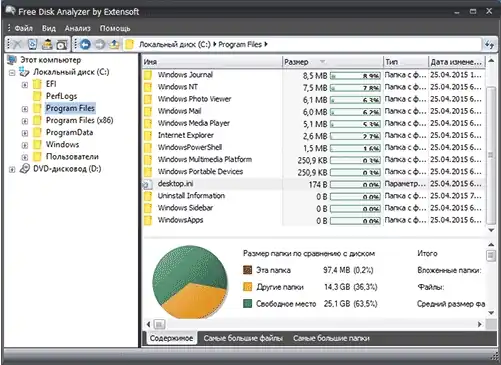Image resolution: width=501 pixels, height=365 pixels.
Task: Switch to the Содержимое tab
Action: [x=171, y=338]
